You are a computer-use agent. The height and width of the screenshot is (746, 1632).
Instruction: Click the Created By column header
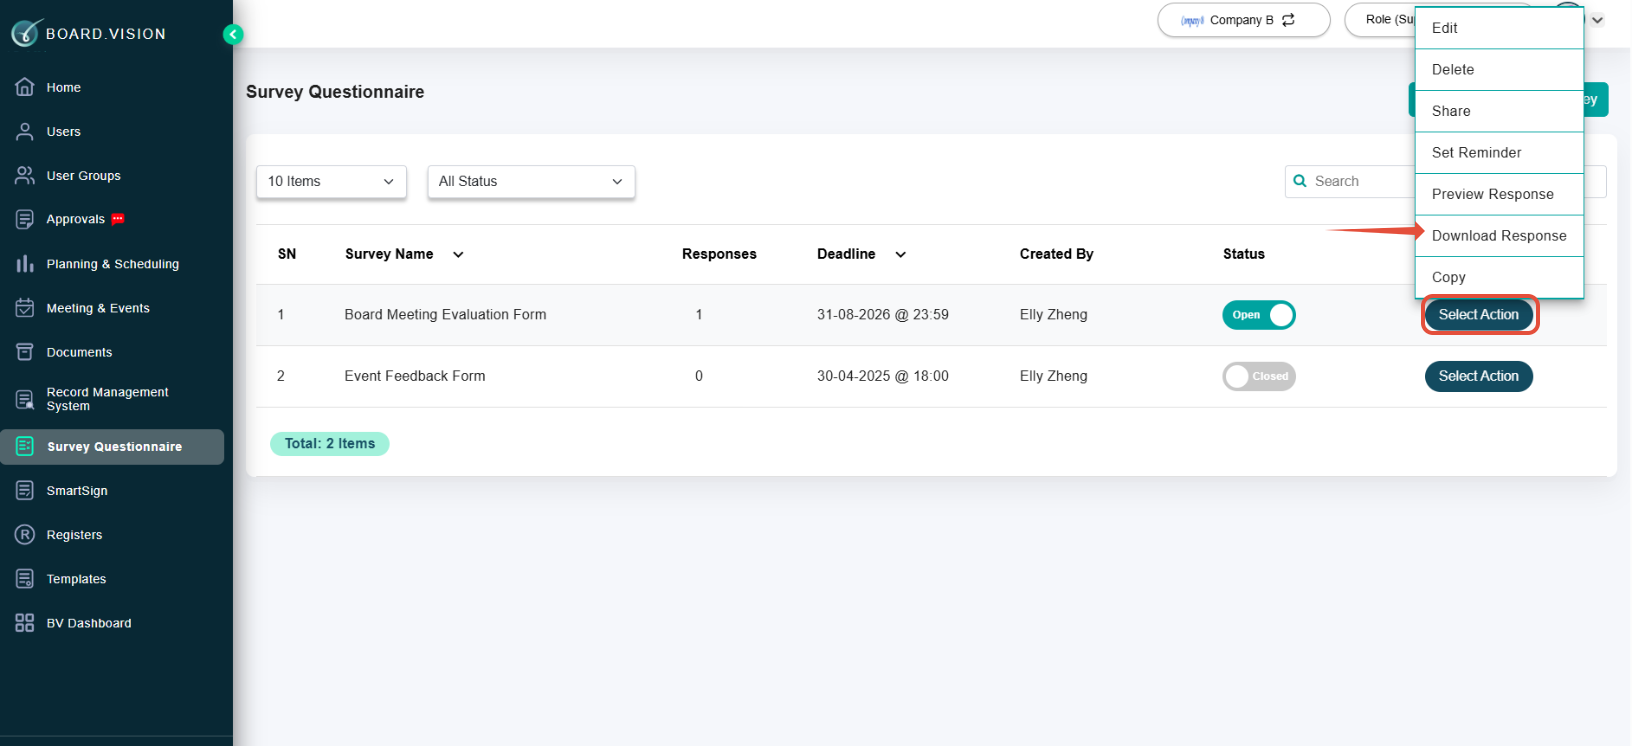click(x=1057, y=254)
